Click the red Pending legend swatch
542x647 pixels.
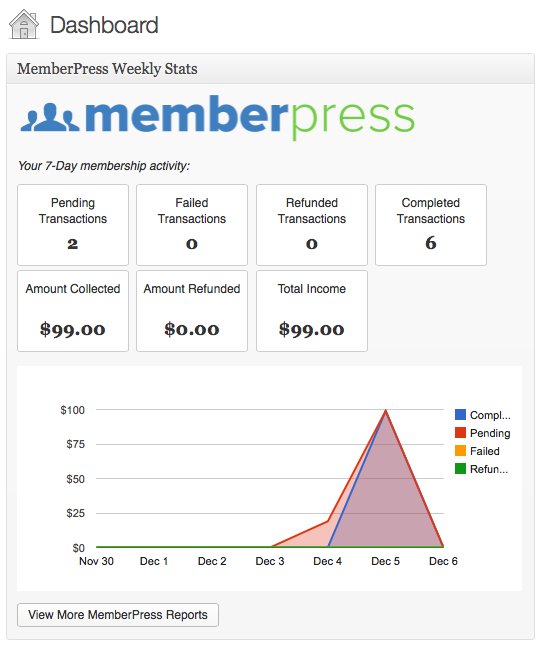click(x=460, y=433)
